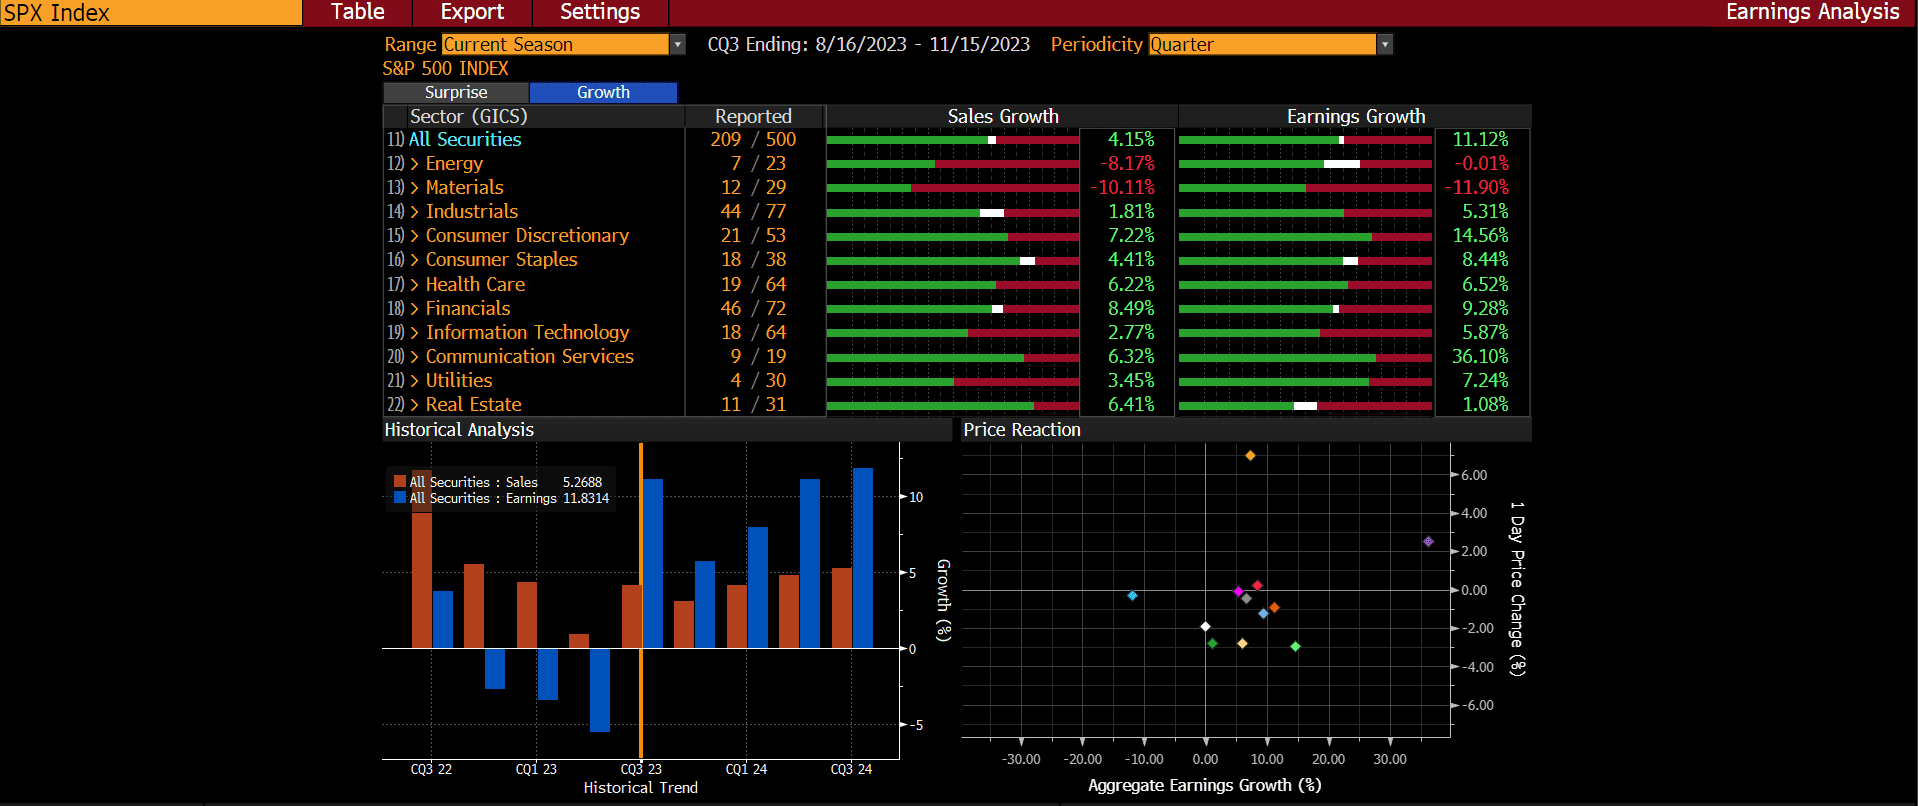
Task: Sort by the Reported column header
Action: [754, 116]
